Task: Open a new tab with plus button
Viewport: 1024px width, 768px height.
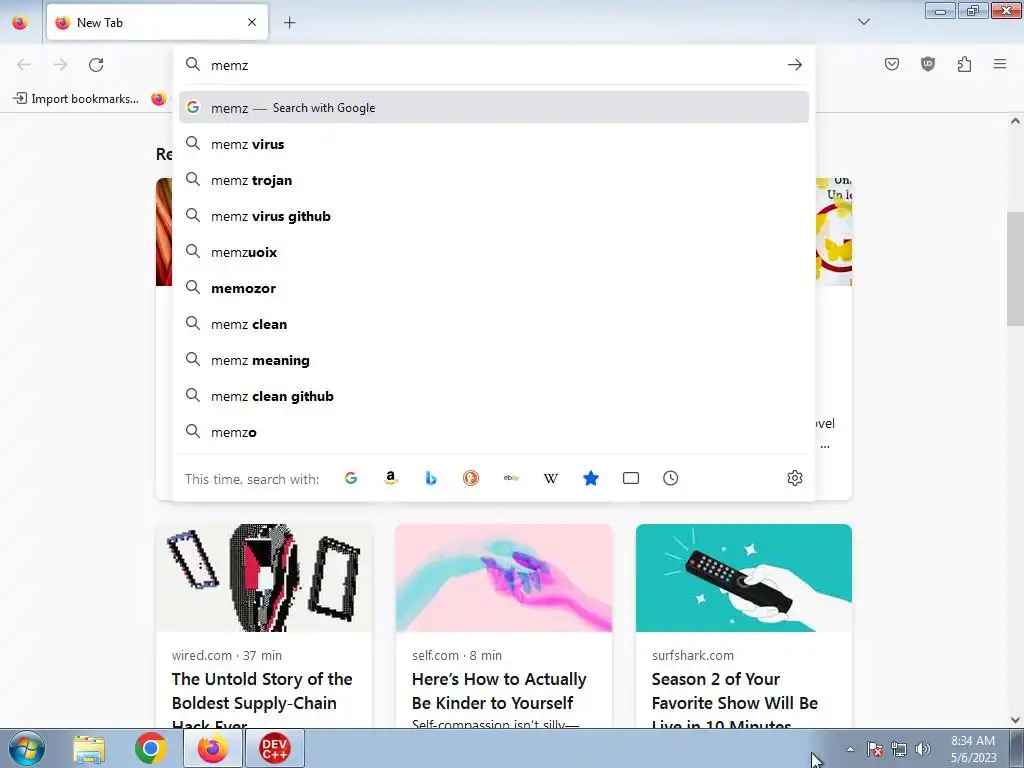Action: pyautogui.click(x=289, y=23)
